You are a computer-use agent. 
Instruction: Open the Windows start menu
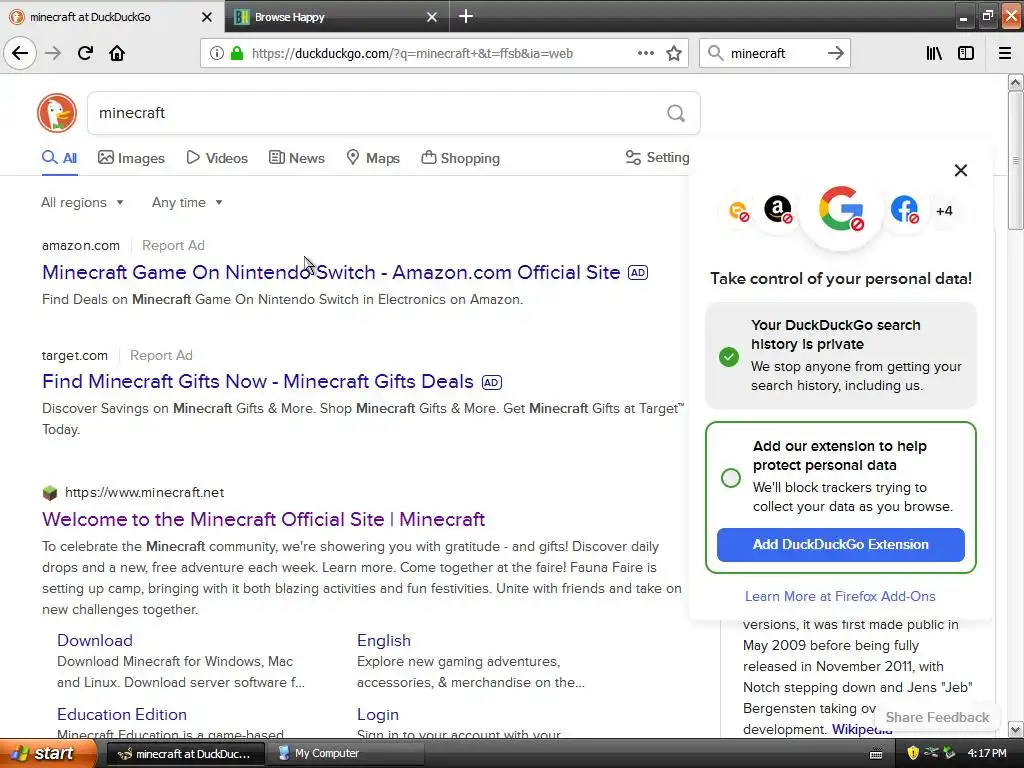coord(47,753)
